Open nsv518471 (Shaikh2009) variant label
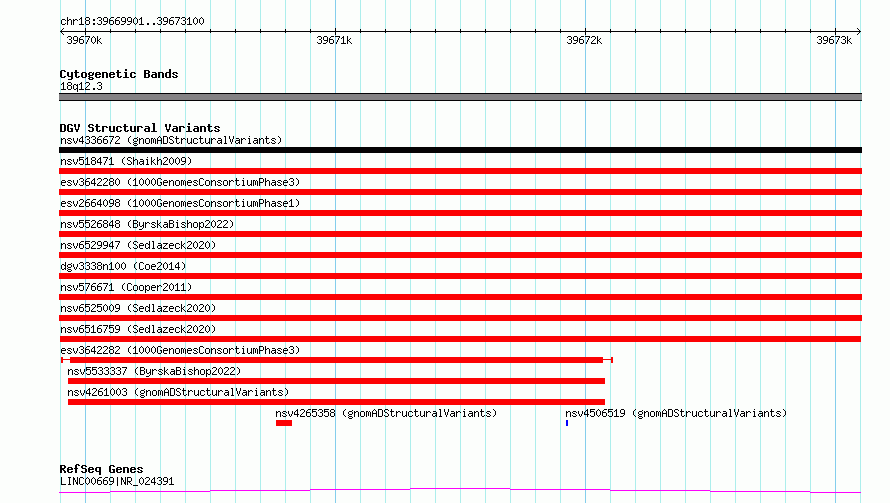This screenshot has width=890, height=503. [126, 161]
